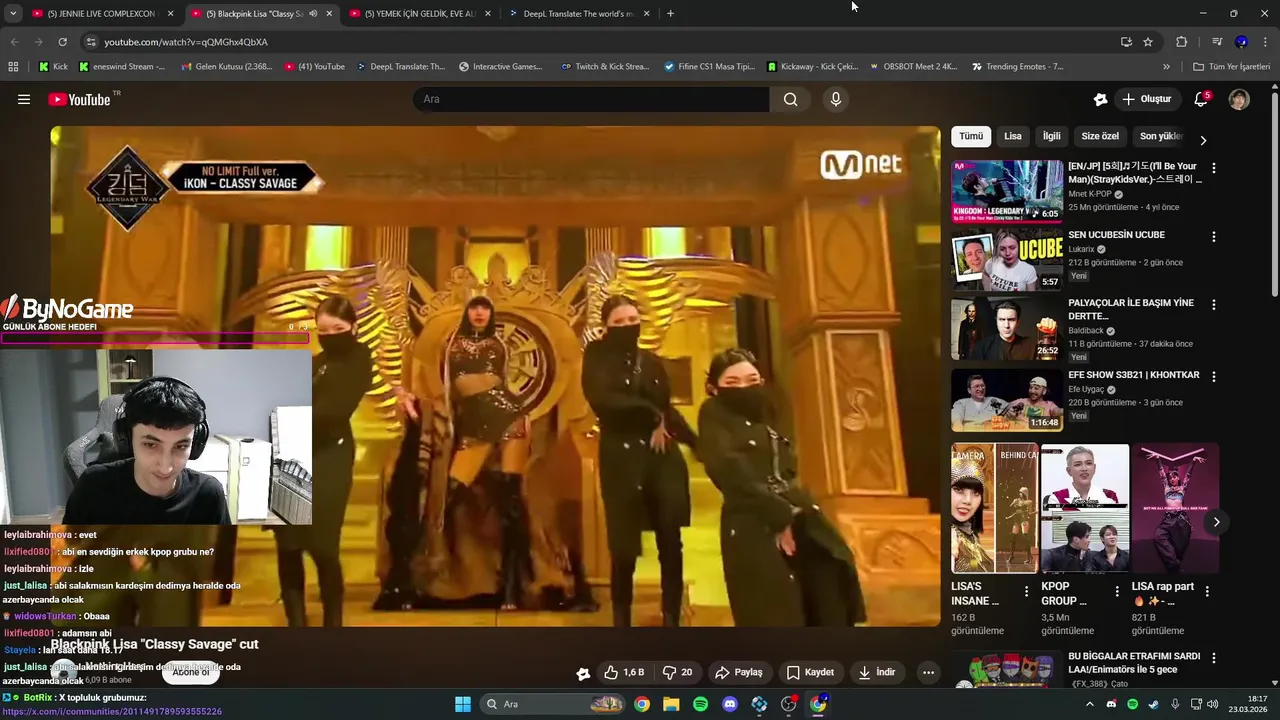Open the Kick bookmark
The height and width of the screenshot is (720, 1280).
(x=53, y=67)
